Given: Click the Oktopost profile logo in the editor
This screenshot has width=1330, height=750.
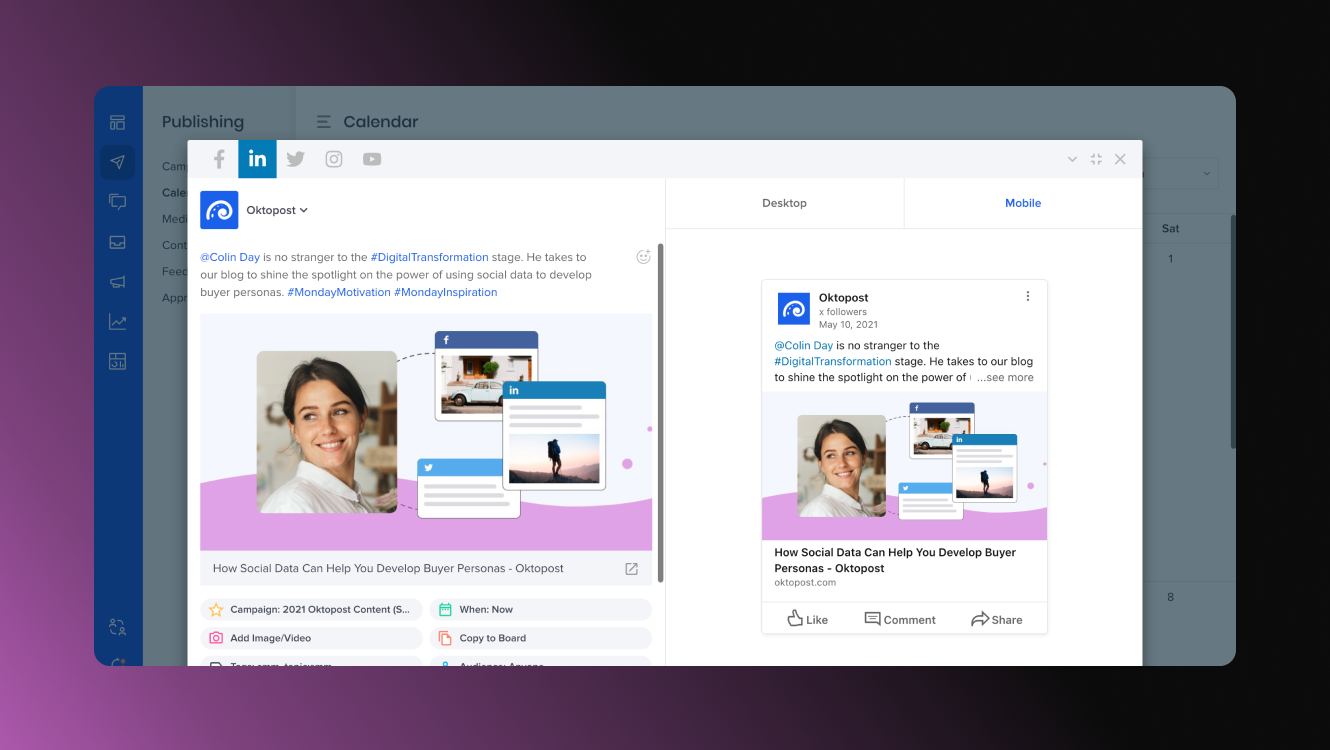Looking at the screenshot, I should [x=219, y=210].
